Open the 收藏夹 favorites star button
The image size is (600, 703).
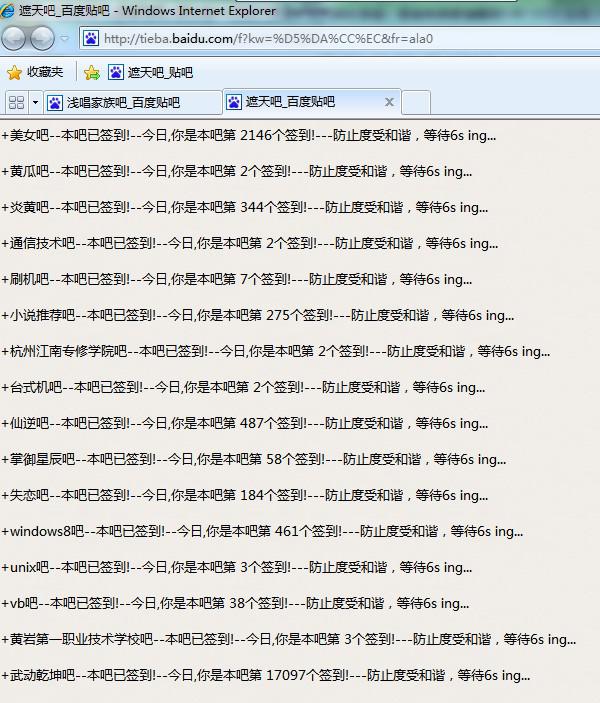coord(35,72)
